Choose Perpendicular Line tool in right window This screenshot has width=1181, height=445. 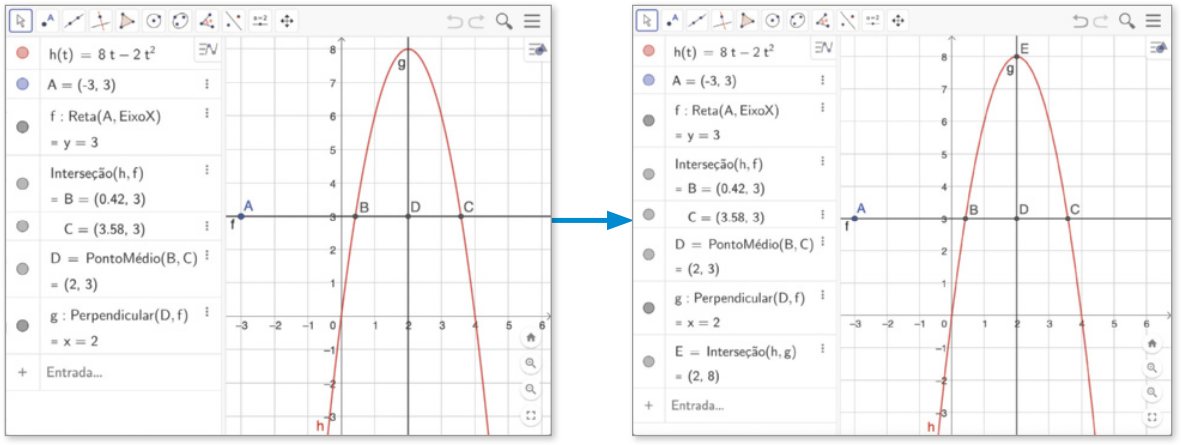pyautogui.click(x=722, y=21)
